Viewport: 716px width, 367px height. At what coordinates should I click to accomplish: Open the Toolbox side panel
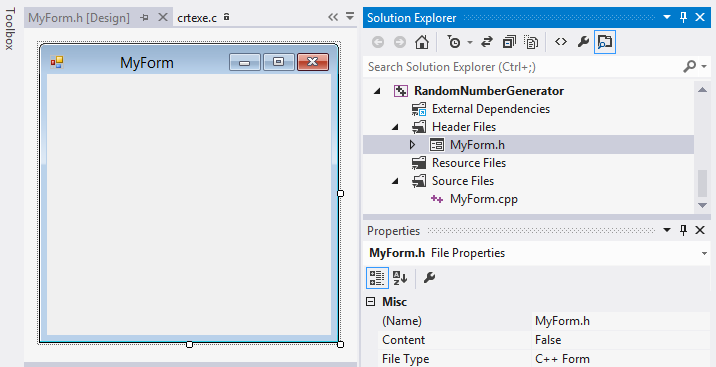(10, 28)
